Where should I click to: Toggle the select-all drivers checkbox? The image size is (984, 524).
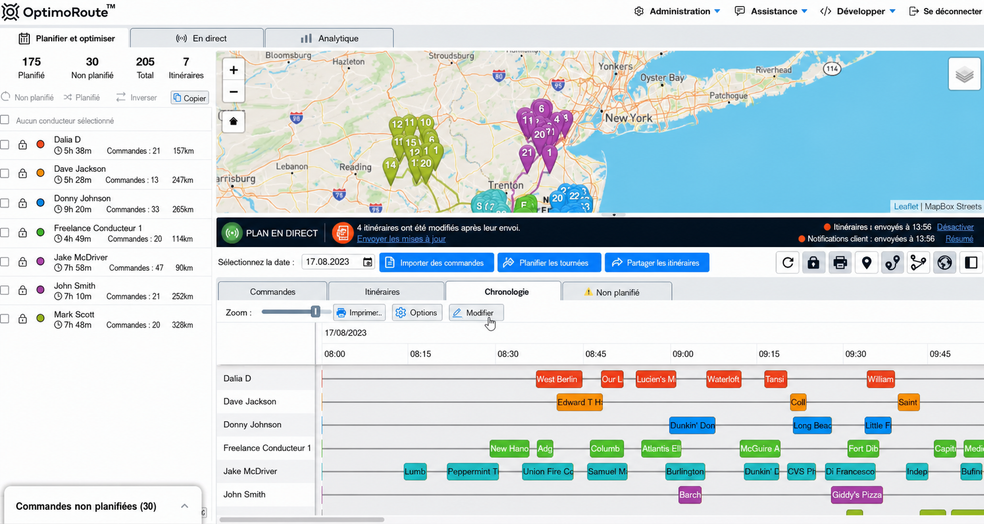pos(5,120)
